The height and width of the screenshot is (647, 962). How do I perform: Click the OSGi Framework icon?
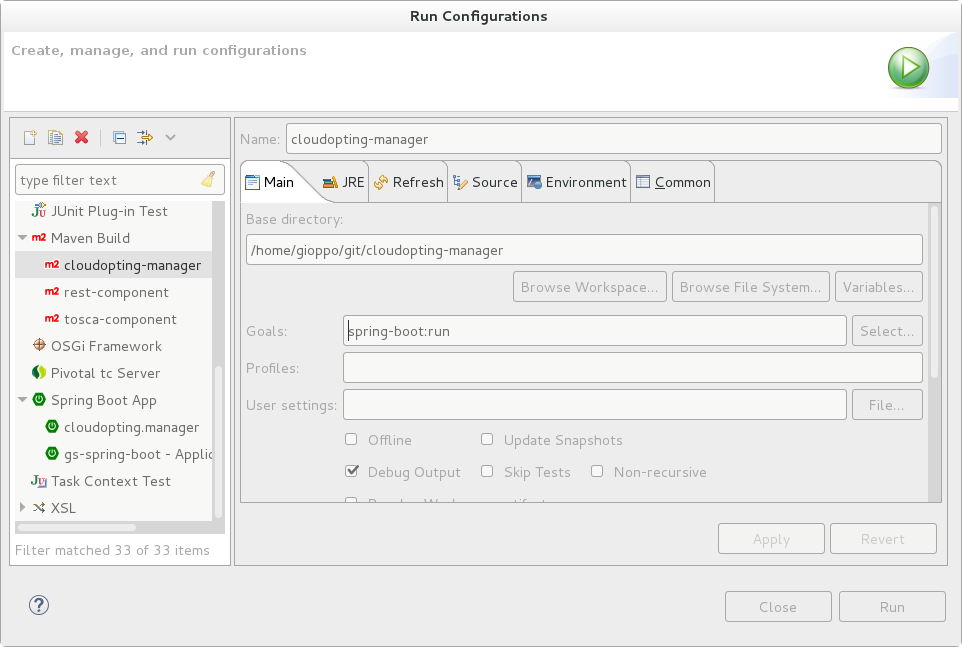coord(39,345)
